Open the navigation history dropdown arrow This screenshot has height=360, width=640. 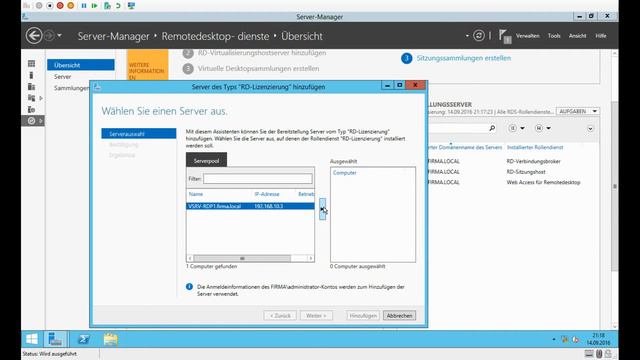coord(60,36)
